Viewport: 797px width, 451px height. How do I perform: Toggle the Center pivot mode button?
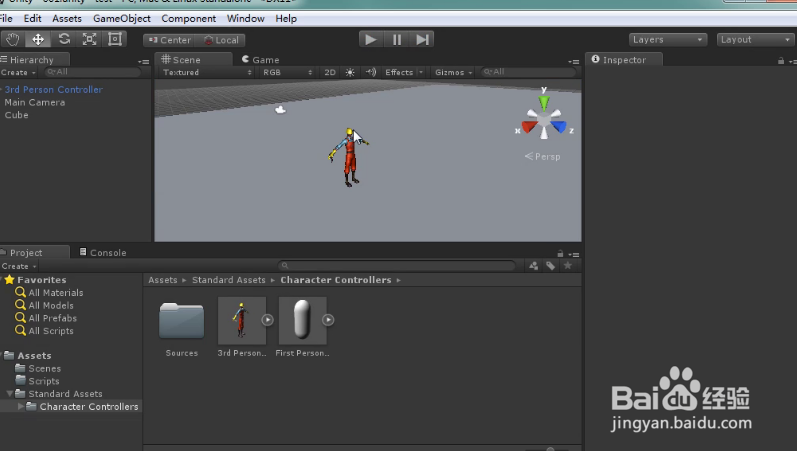(170, 40)
